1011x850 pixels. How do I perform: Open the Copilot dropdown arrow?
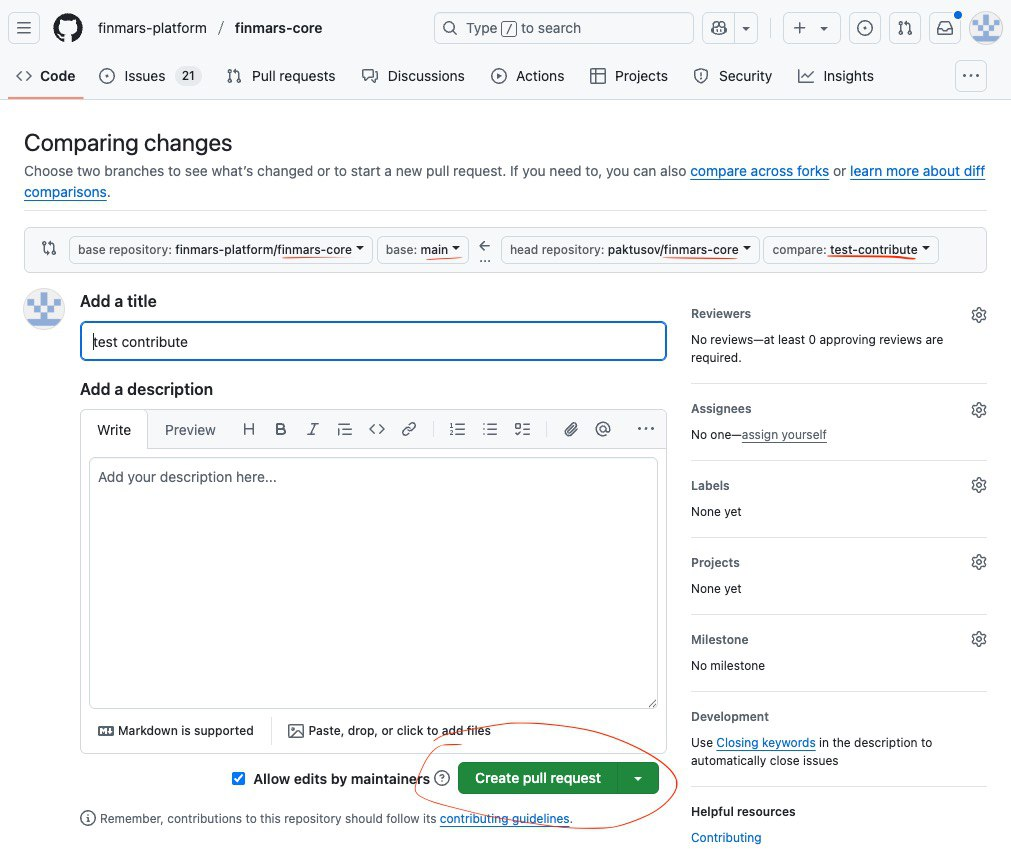(746, 28)
